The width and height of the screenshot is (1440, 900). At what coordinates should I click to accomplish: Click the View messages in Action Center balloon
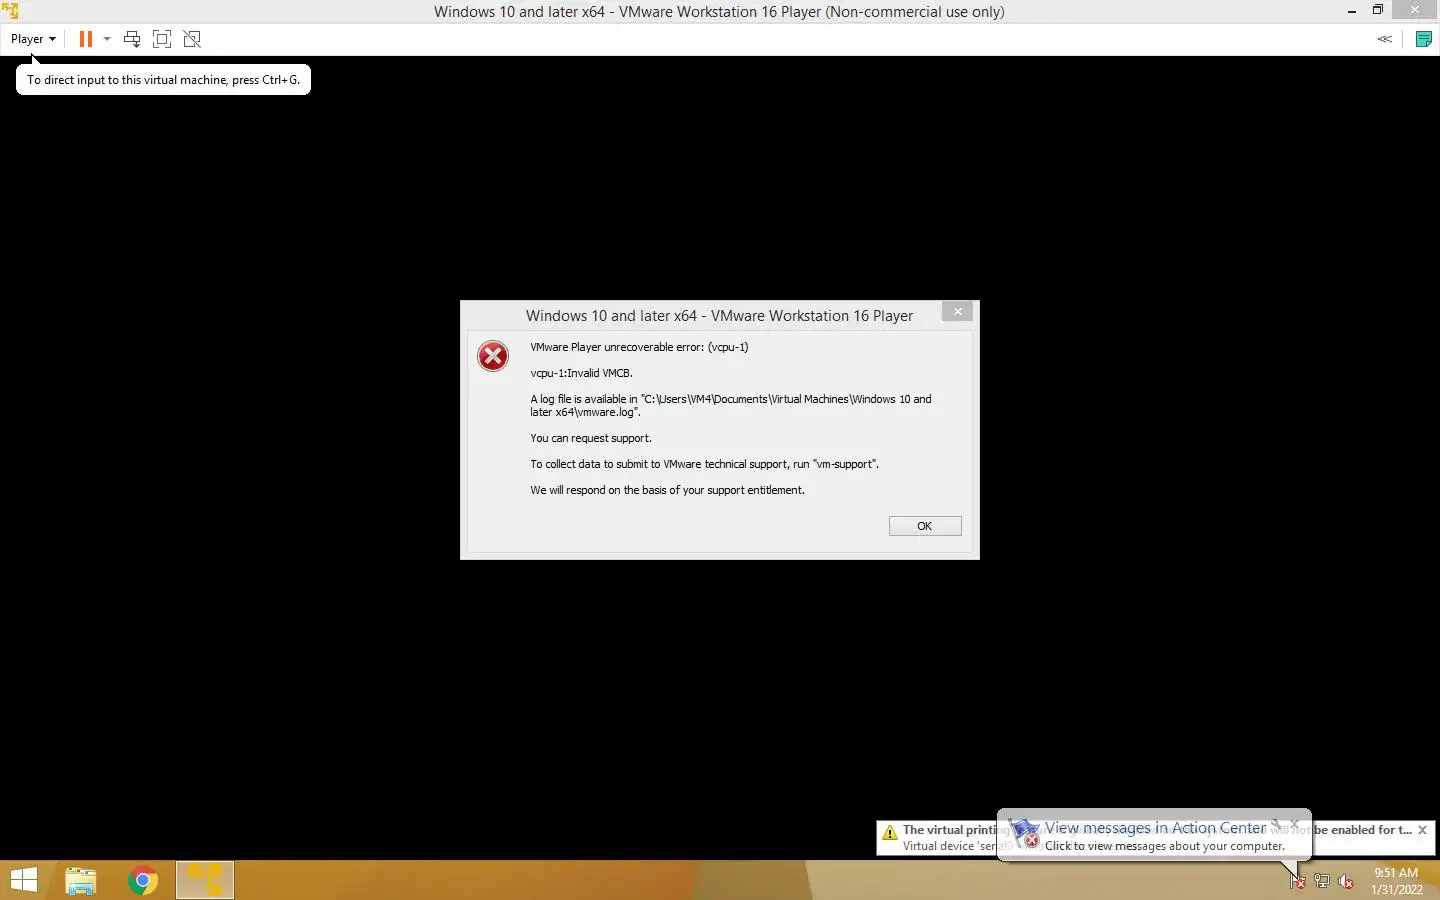[x=1154, y=835]
